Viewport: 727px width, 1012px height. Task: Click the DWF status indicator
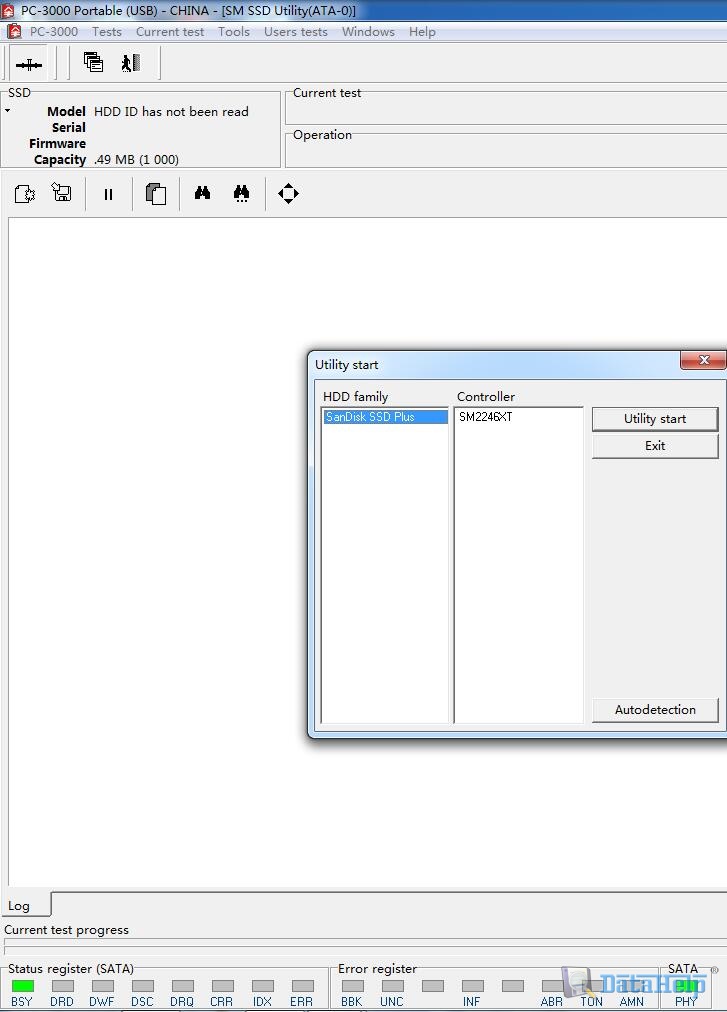click(103, 986)
